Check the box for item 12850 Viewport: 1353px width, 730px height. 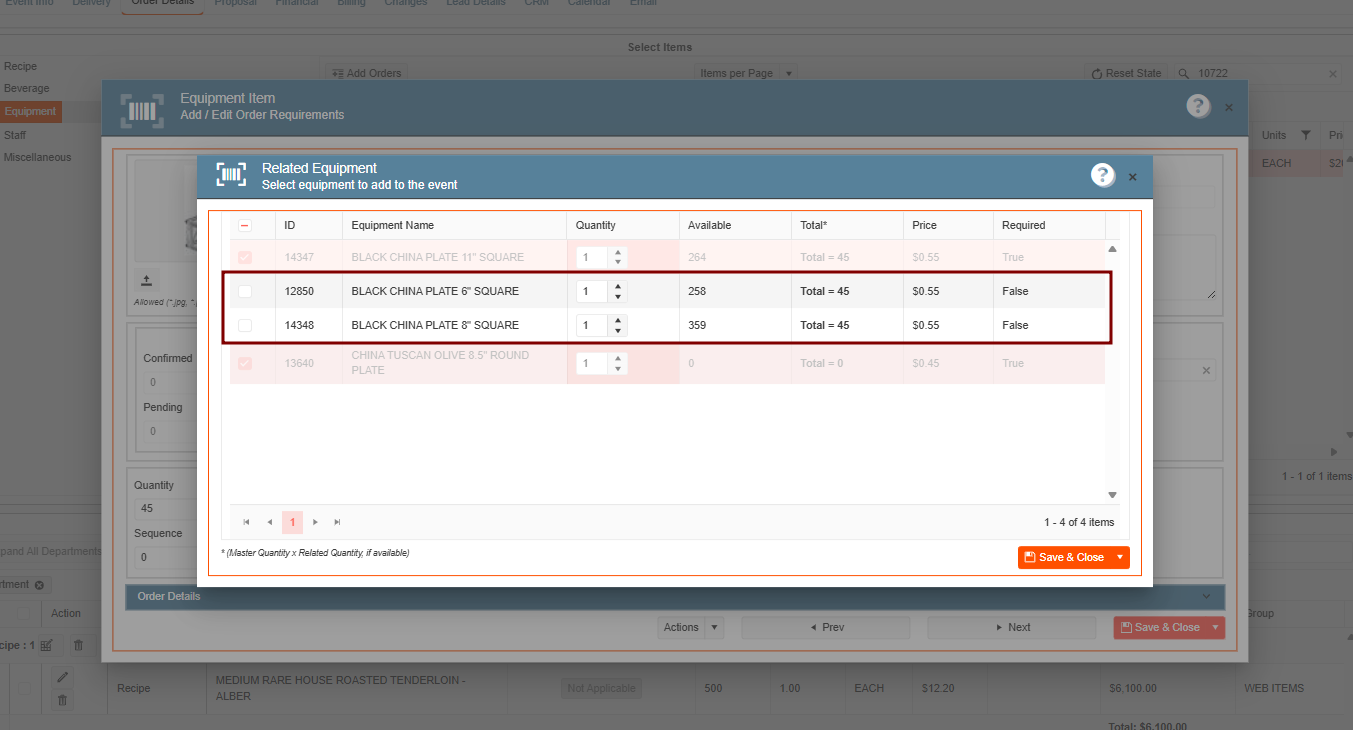245,292
